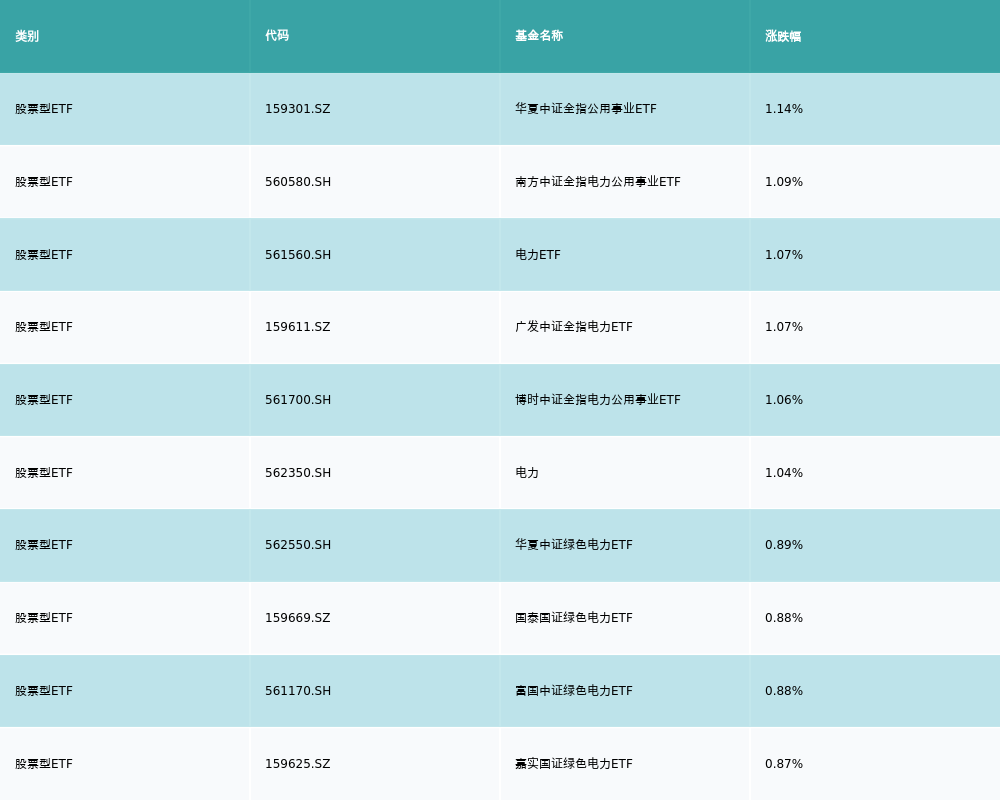
Task: Click the 0.89% change value
Action: click(784, 545)
